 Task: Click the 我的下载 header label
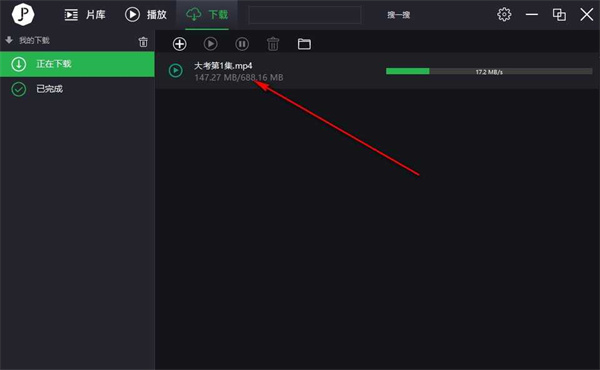34,41
